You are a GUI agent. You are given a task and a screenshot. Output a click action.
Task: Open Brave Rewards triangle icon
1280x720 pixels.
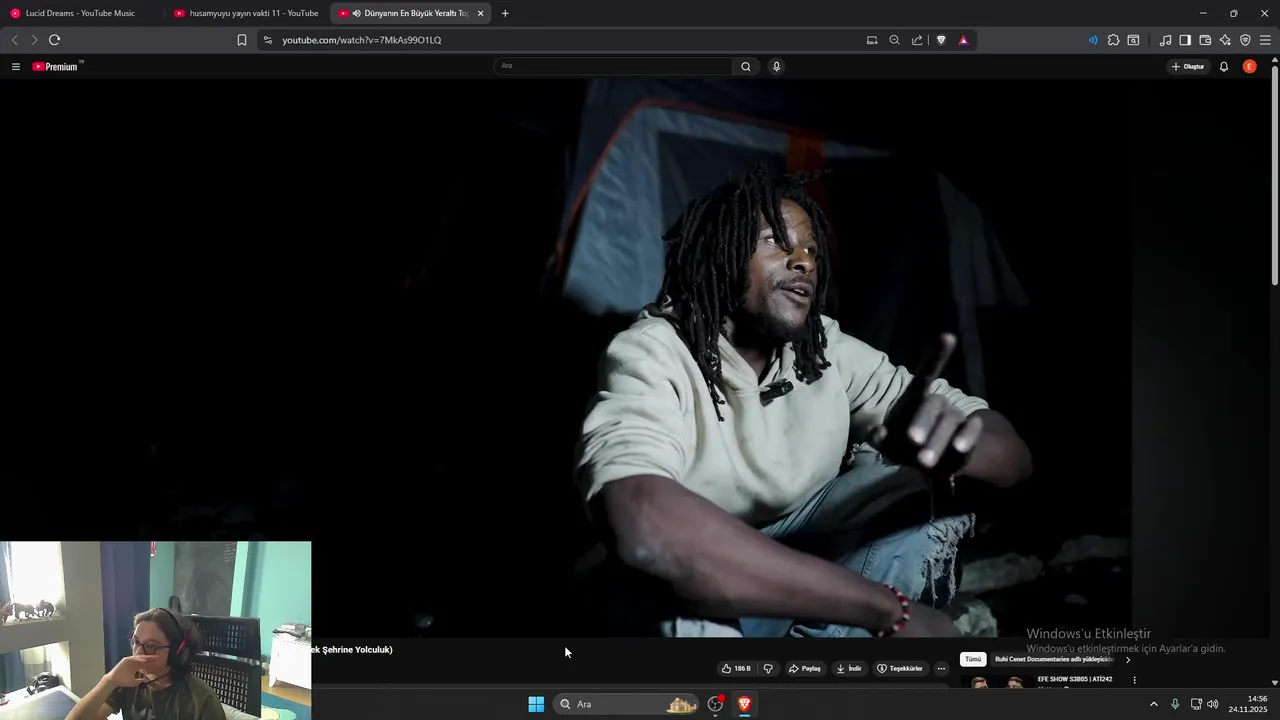[963, 40]
